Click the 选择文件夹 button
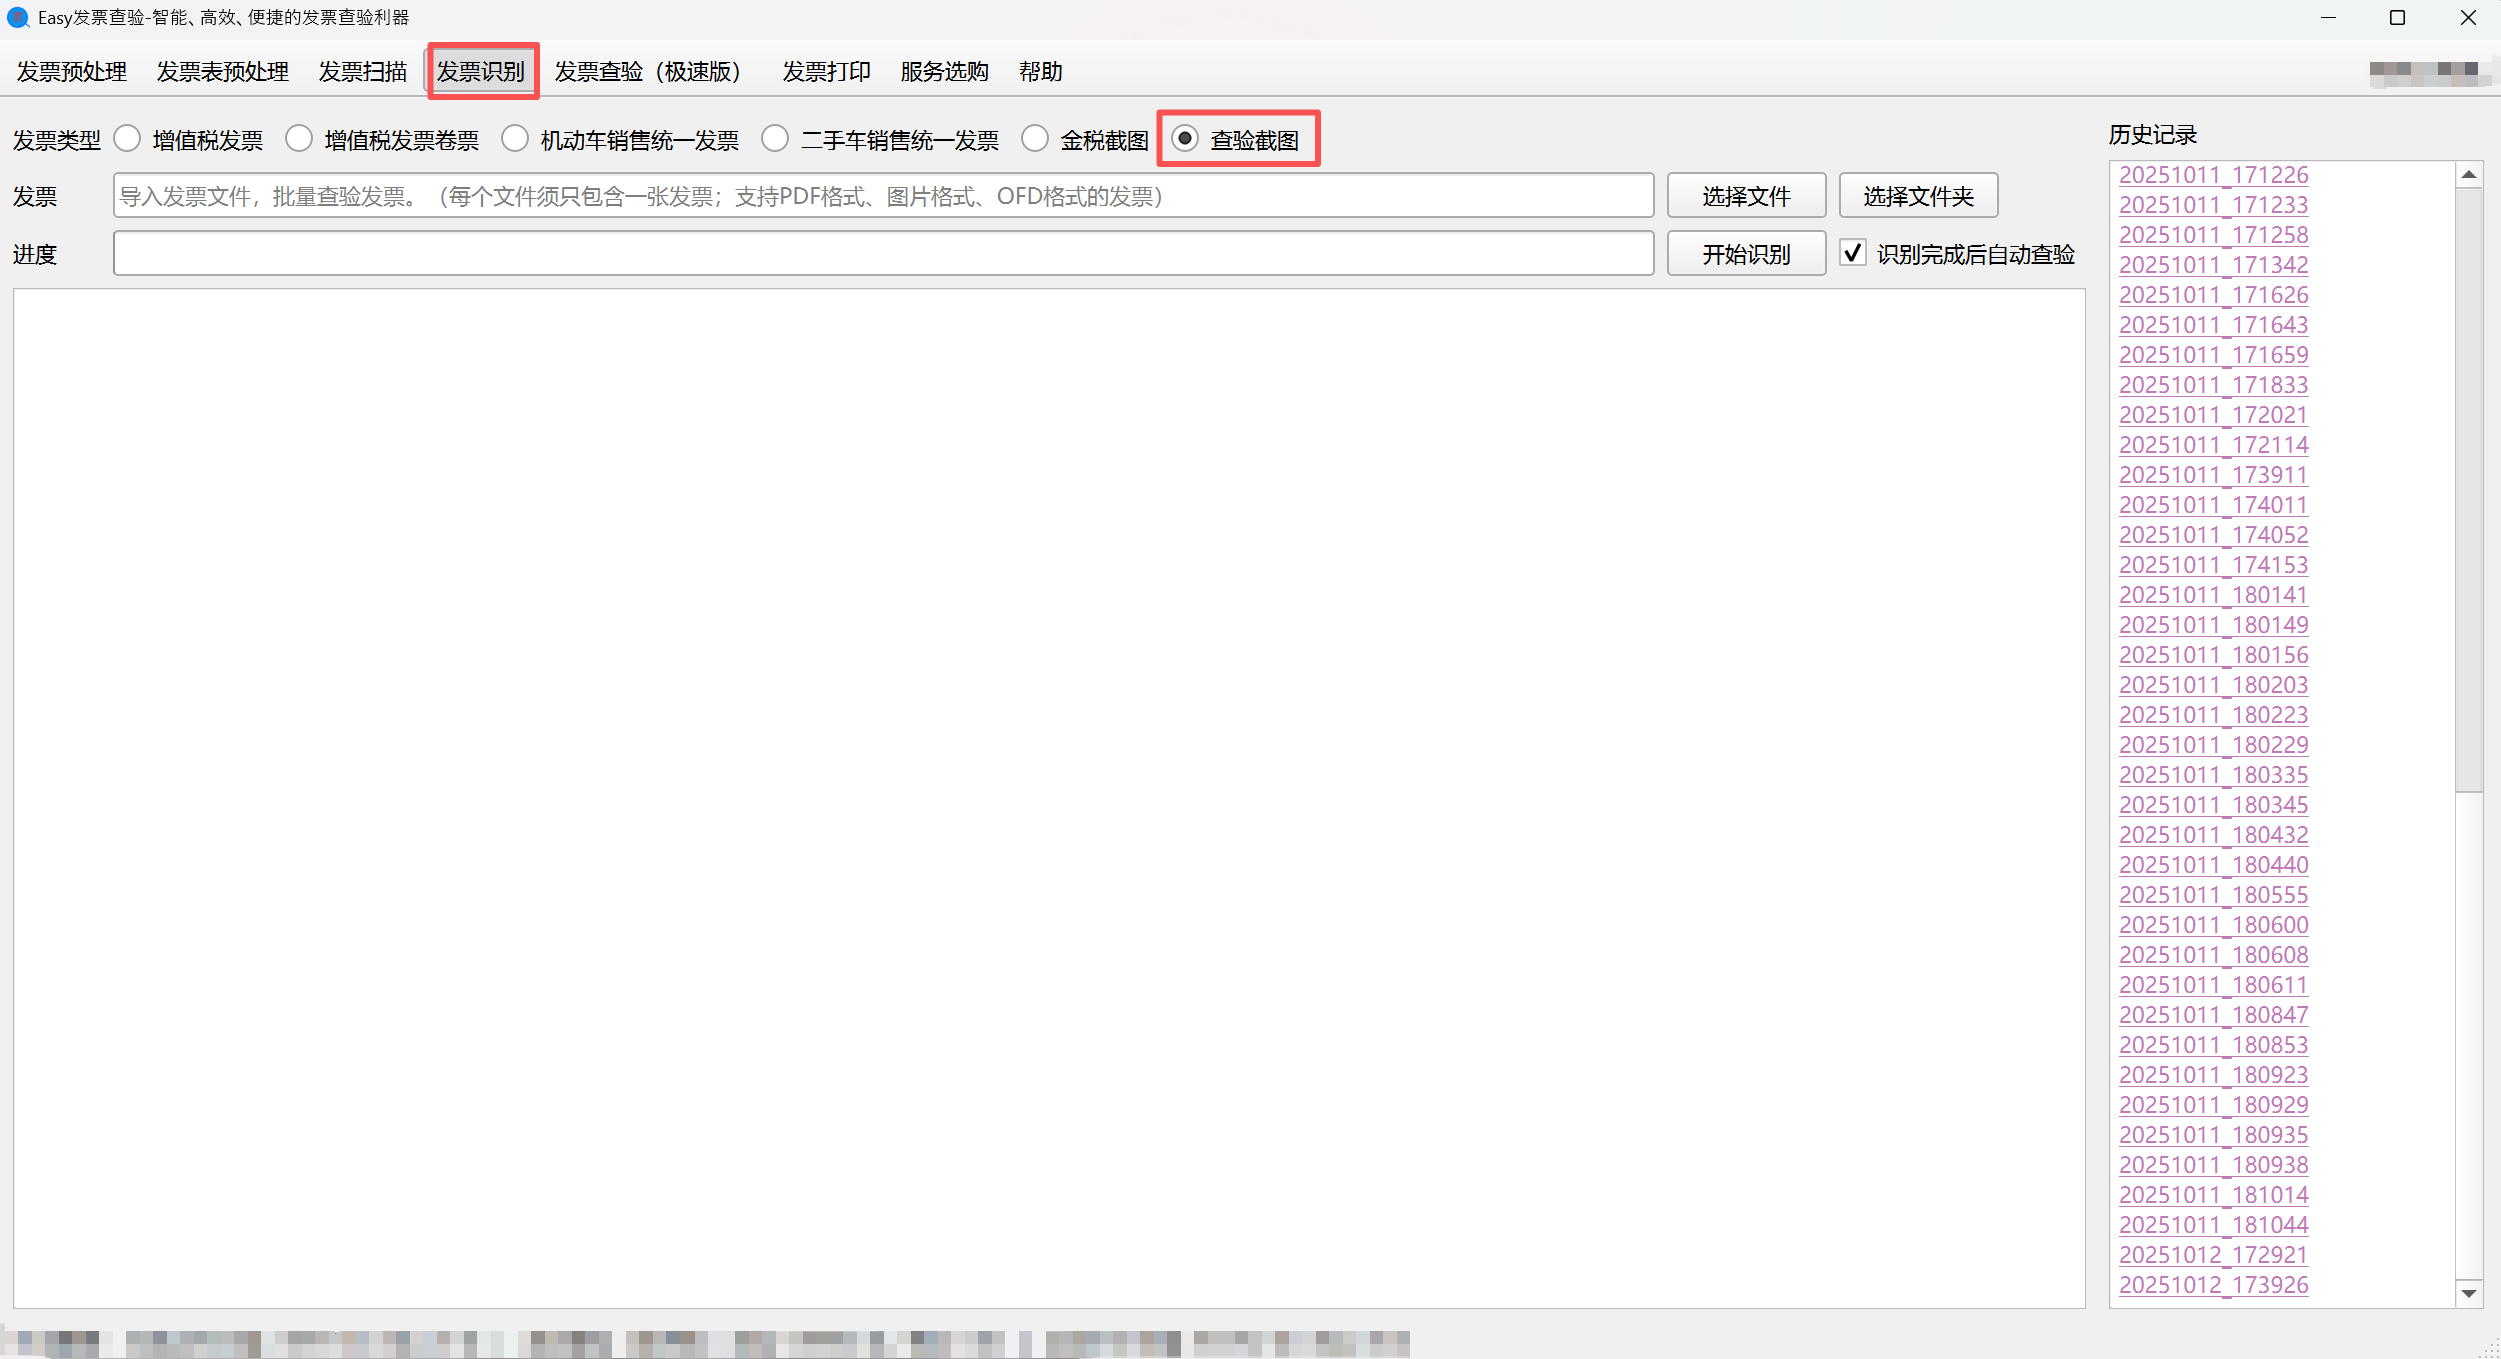Image resolution: width=2501 pixels, height=1359 pixels. [x=1917, y=195]
